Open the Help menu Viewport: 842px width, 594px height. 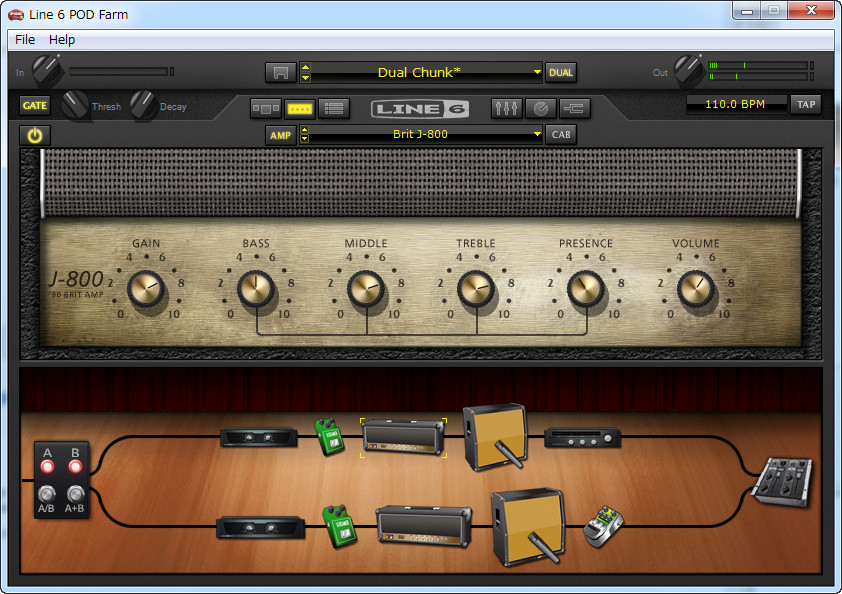62,40
